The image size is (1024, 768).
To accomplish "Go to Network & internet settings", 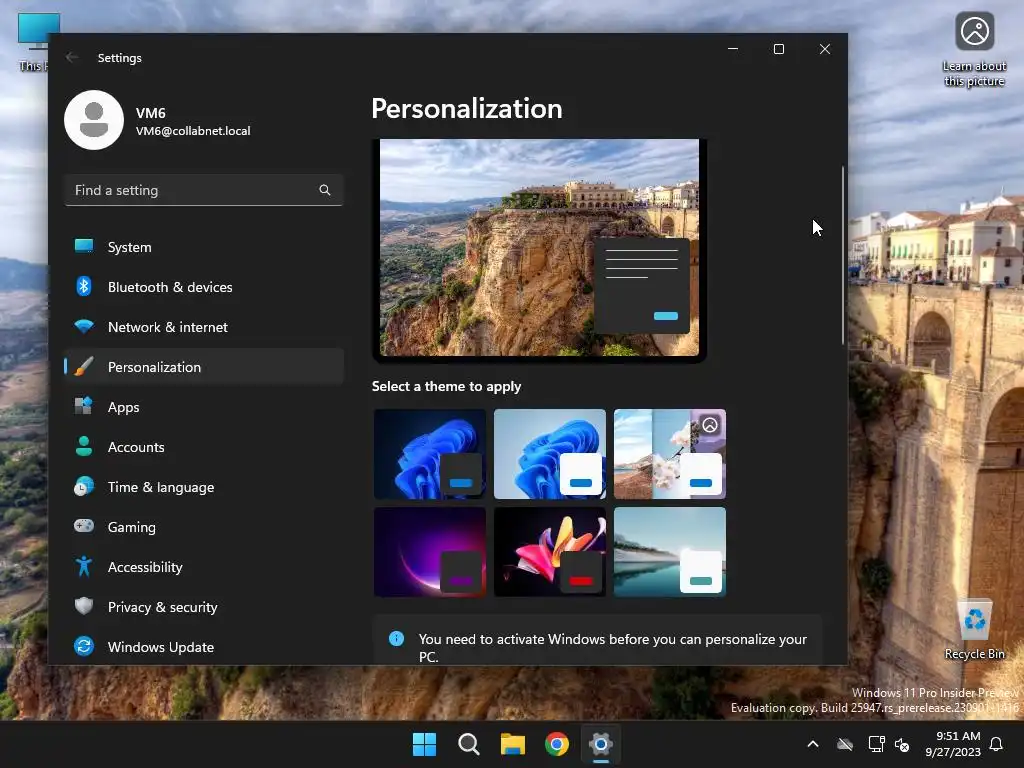I will (204, 327).
